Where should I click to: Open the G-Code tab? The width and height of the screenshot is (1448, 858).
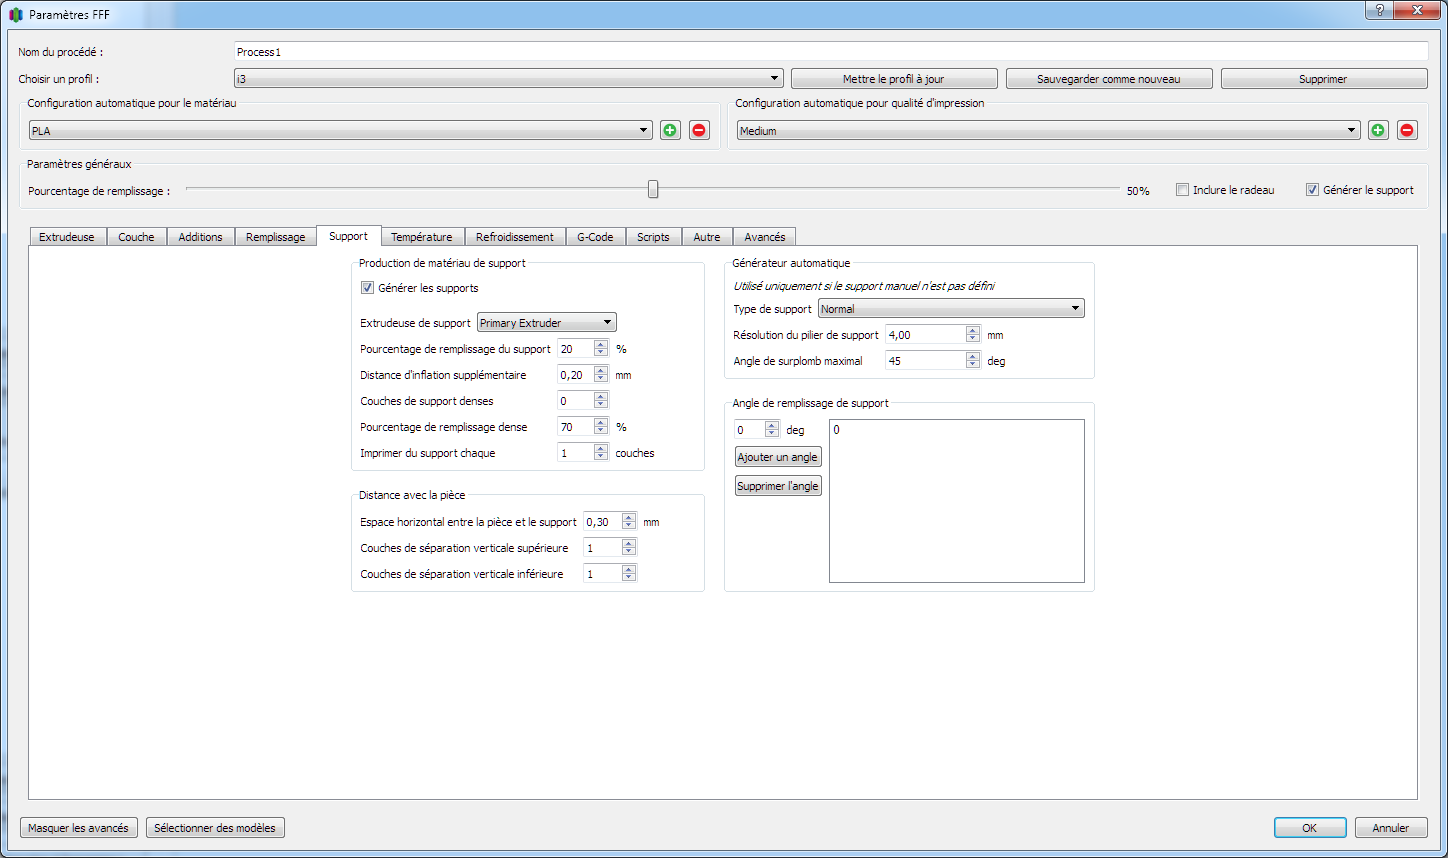595,237
